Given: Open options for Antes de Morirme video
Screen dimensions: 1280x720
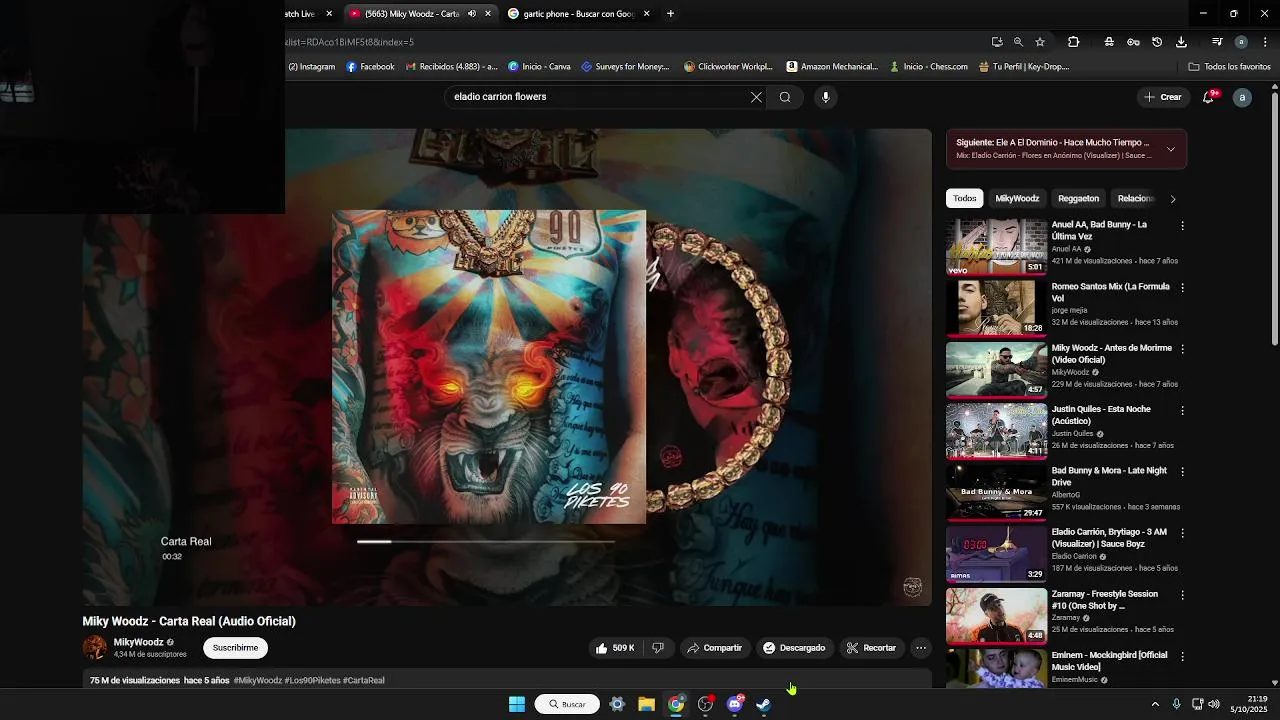Looking at the screenshot, I should coord(1182,349).
